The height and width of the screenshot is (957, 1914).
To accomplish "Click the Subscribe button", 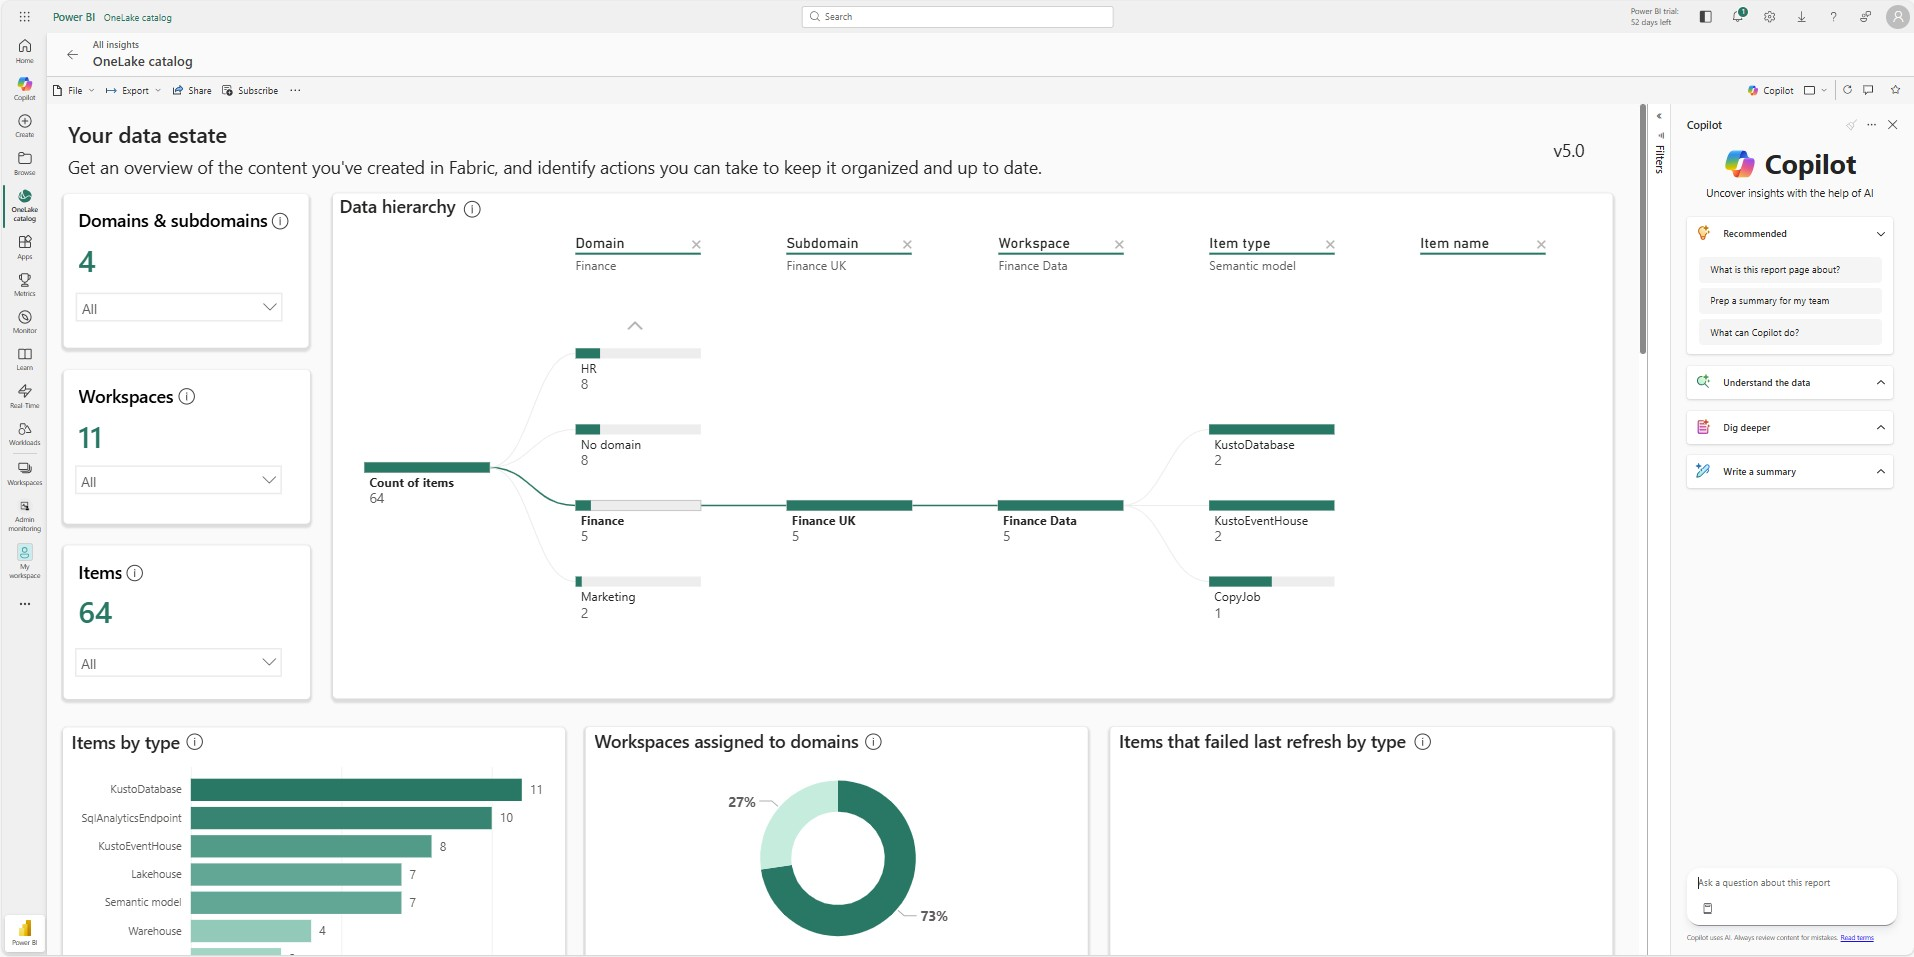I will click(250, 91).
